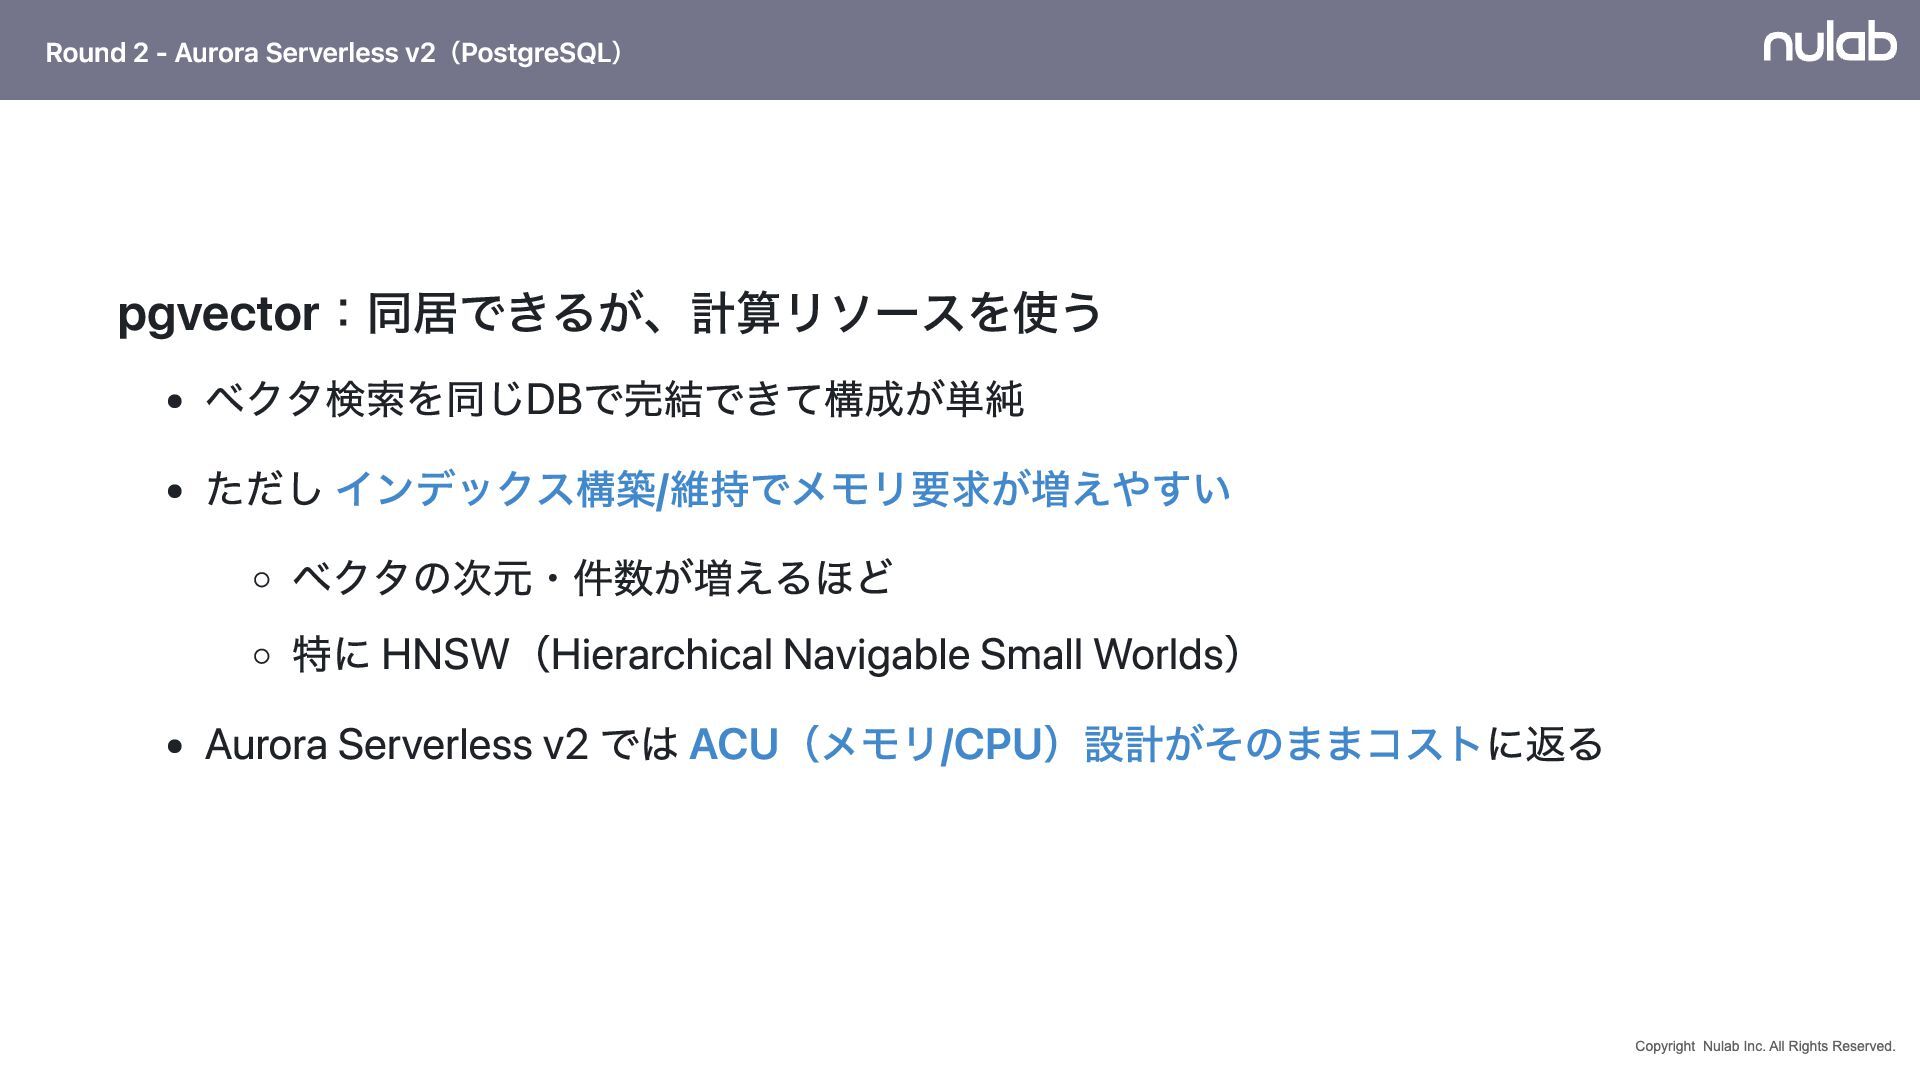Click the HNSW Hierarchical Navigable Small Worlds line

point(766,656)
